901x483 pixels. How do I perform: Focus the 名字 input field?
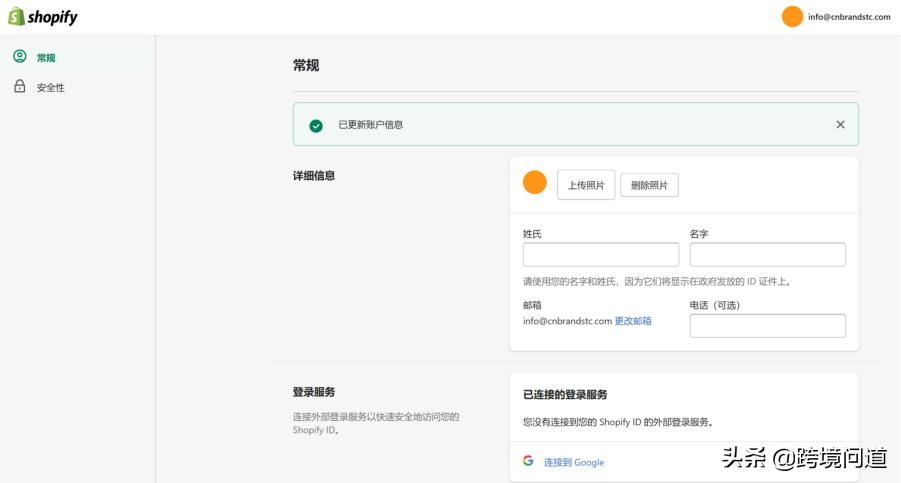(768, 254)
